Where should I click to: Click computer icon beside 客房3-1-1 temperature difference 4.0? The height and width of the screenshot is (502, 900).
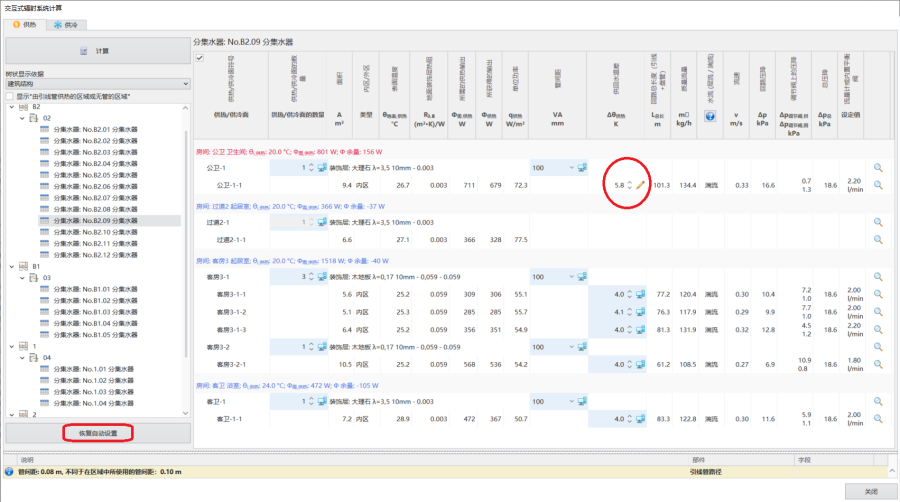pyautogui.click(x=641, y=294)
